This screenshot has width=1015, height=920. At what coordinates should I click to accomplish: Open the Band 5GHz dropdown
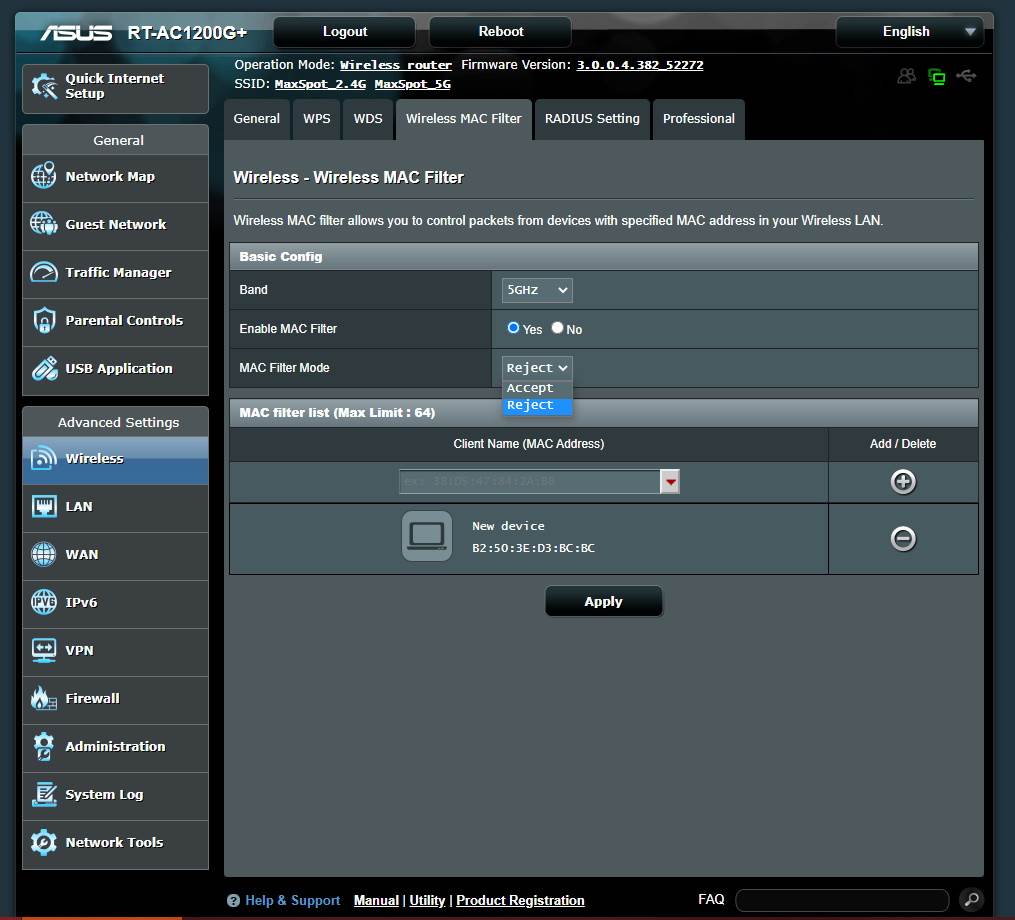click(x=537, y=290)
